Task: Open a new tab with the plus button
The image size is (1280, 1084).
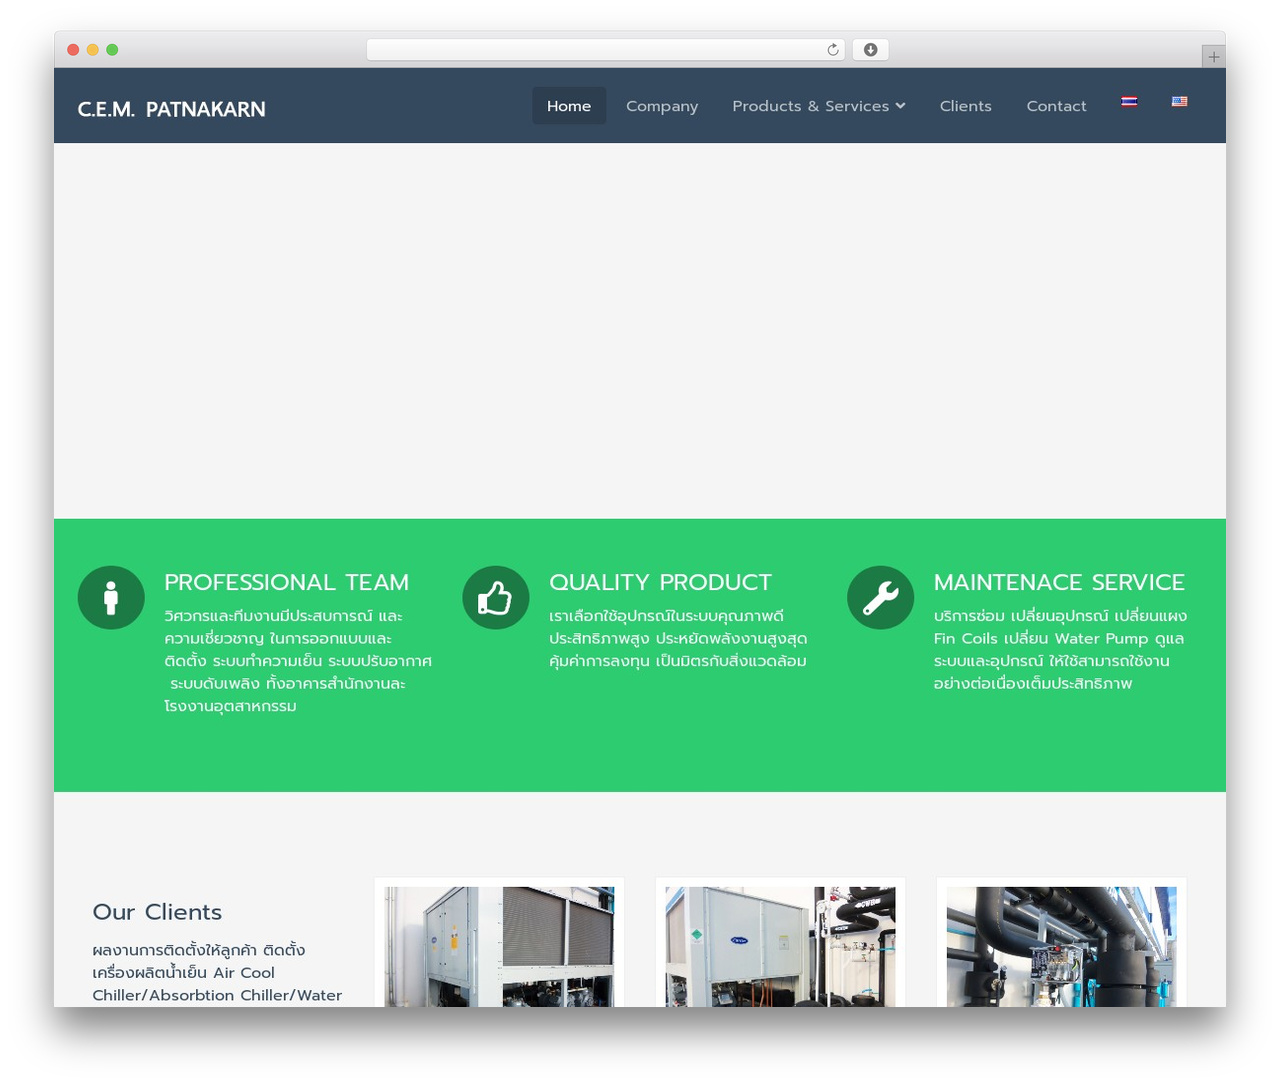Action: coord(1213,57)
